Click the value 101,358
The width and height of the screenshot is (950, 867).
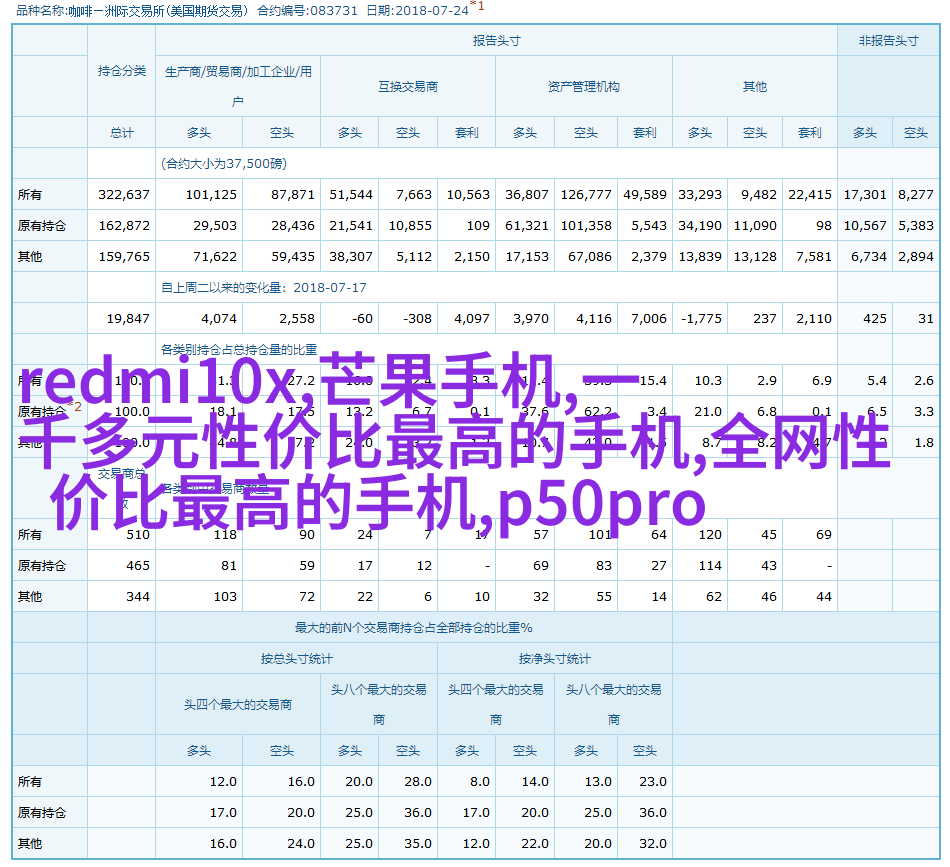586,225
